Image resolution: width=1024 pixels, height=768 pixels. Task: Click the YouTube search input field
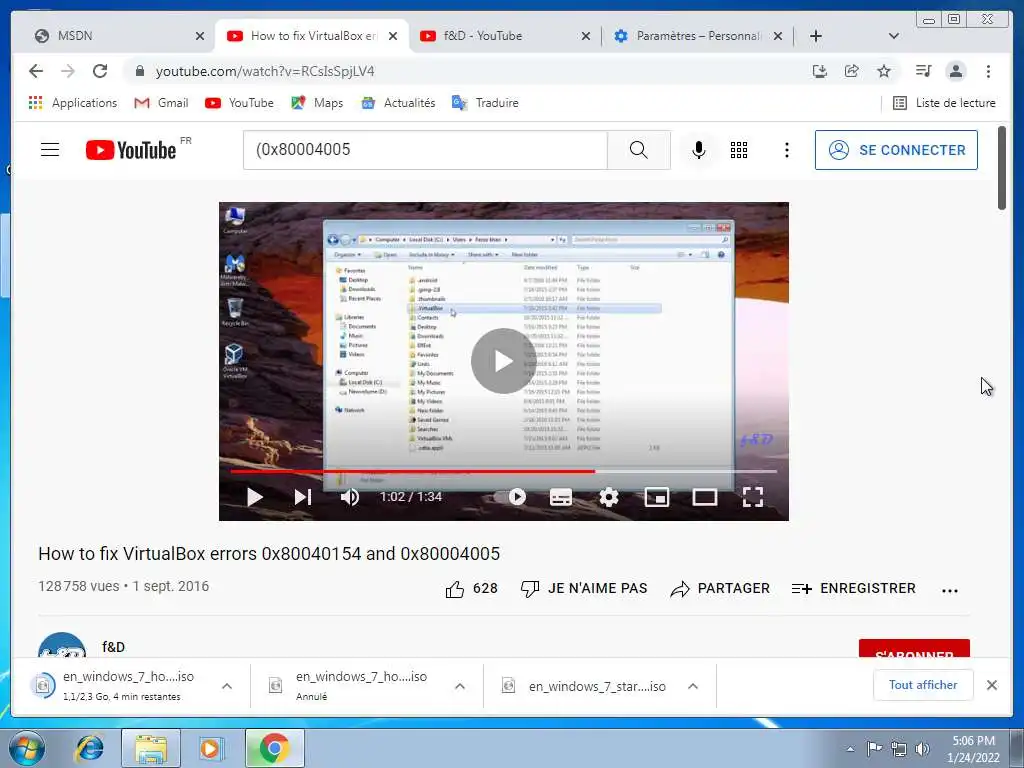(x=425, y=150)
